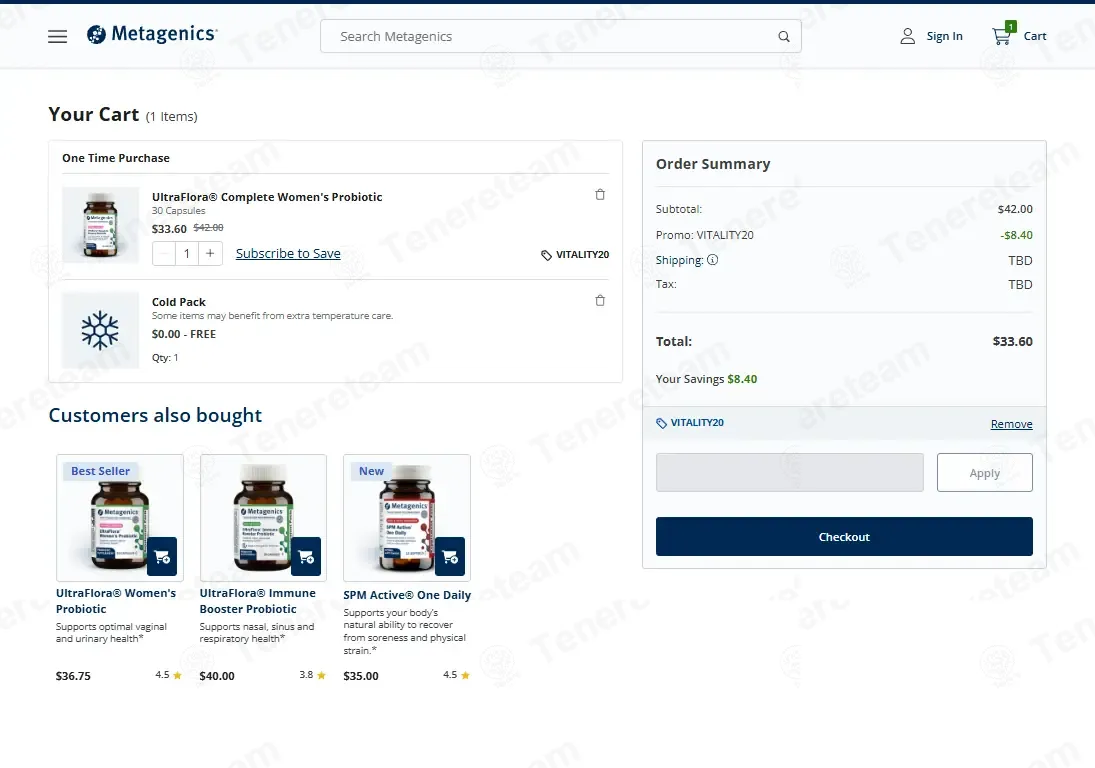Click the 3.8 star rating
The image size is (1095, 768).
(312, 675)
